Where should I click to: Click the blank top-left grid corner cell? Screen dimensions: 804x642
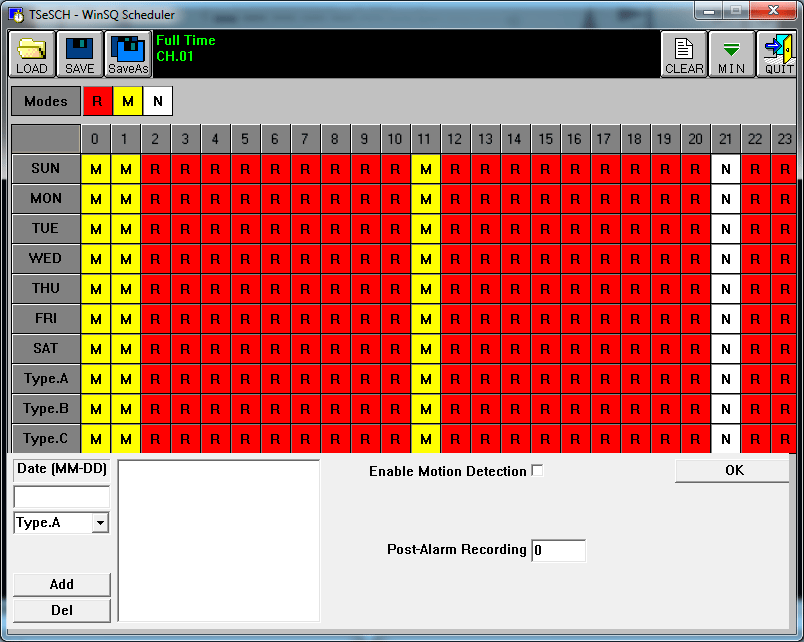pyautogui.click(x=46, y=139)
